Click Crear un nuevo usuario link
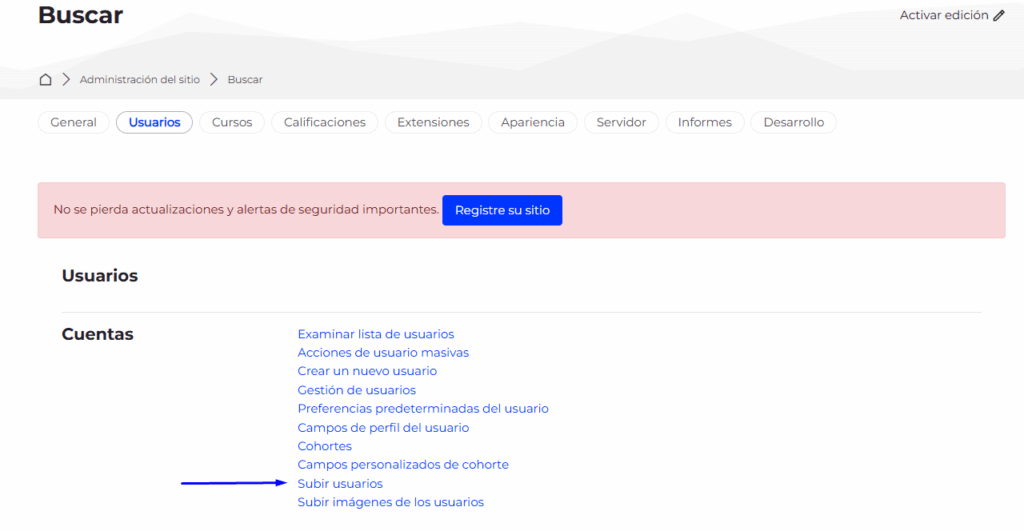The width and height of the screenshot is (1024, 531). [x=367, y=371]
